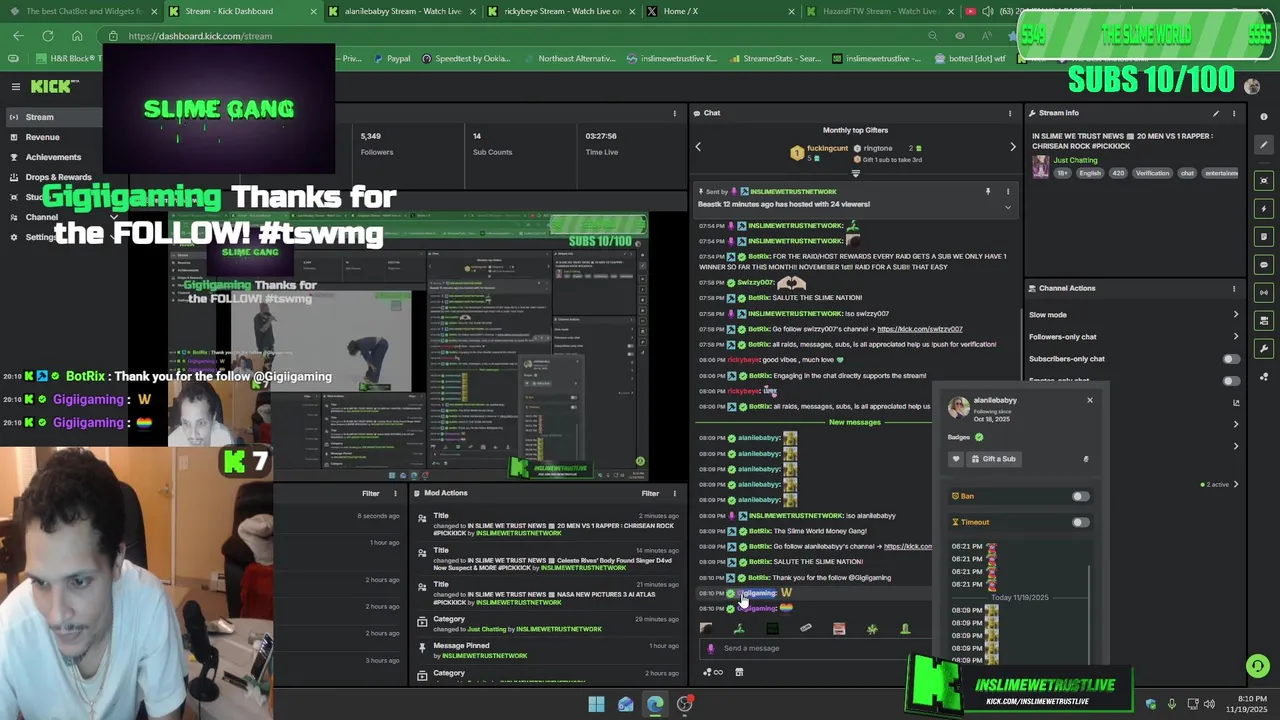Image resolution: width=1280 pixels, height=720 pixels.
Task: Open the stats panel kebab menu
Action: (x=674, y=113)
